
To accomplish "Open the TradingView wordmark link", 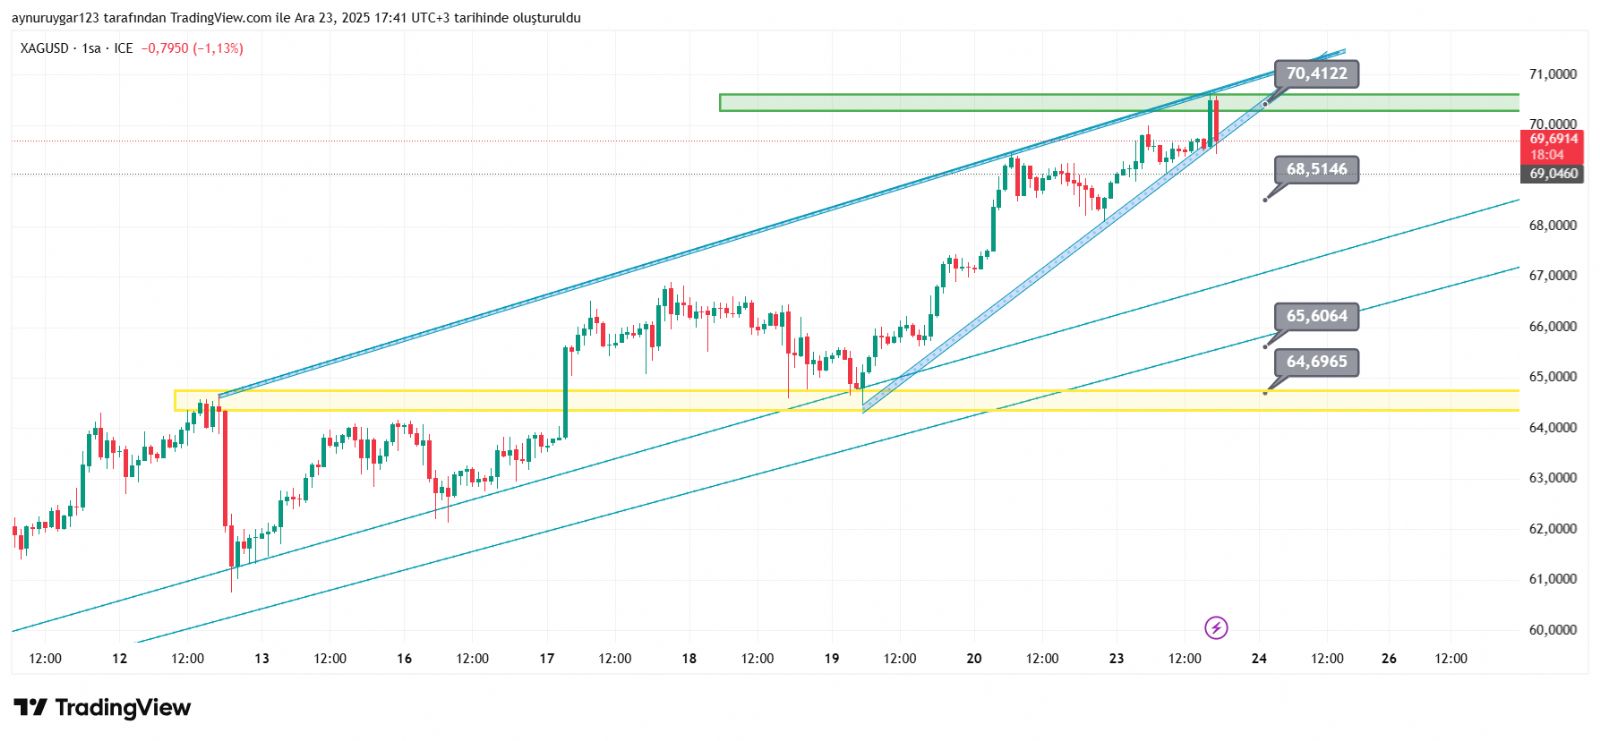I will pyautogui.click(x=122, y=708).
